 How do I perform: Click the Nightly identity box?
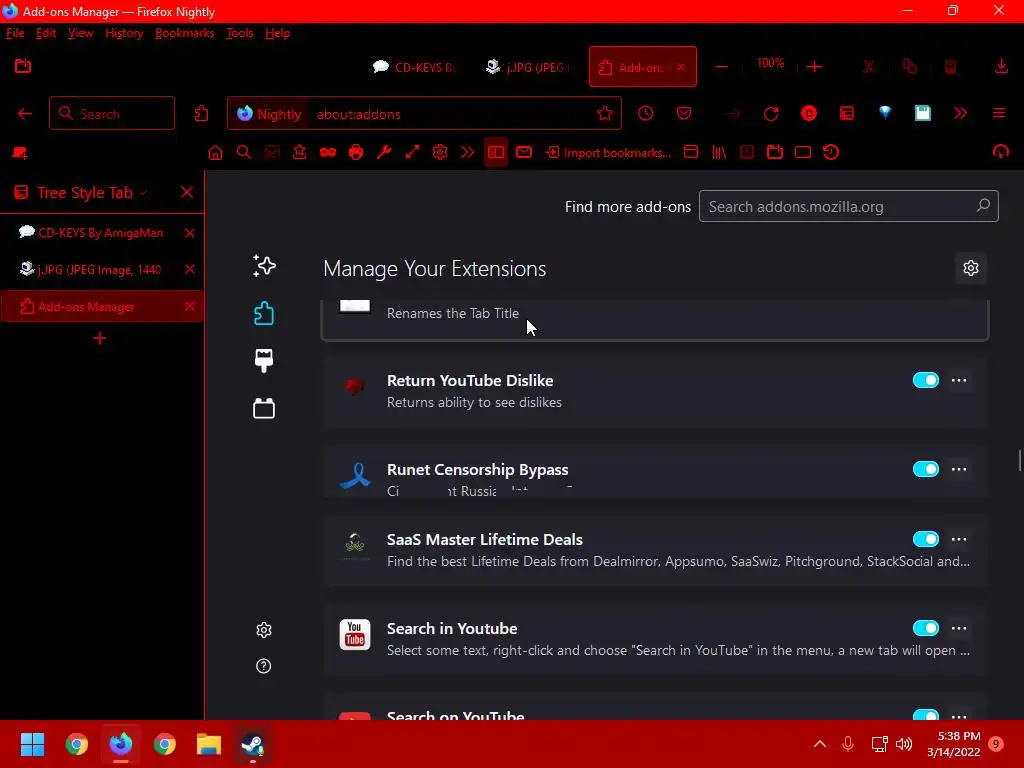(269, 114)
